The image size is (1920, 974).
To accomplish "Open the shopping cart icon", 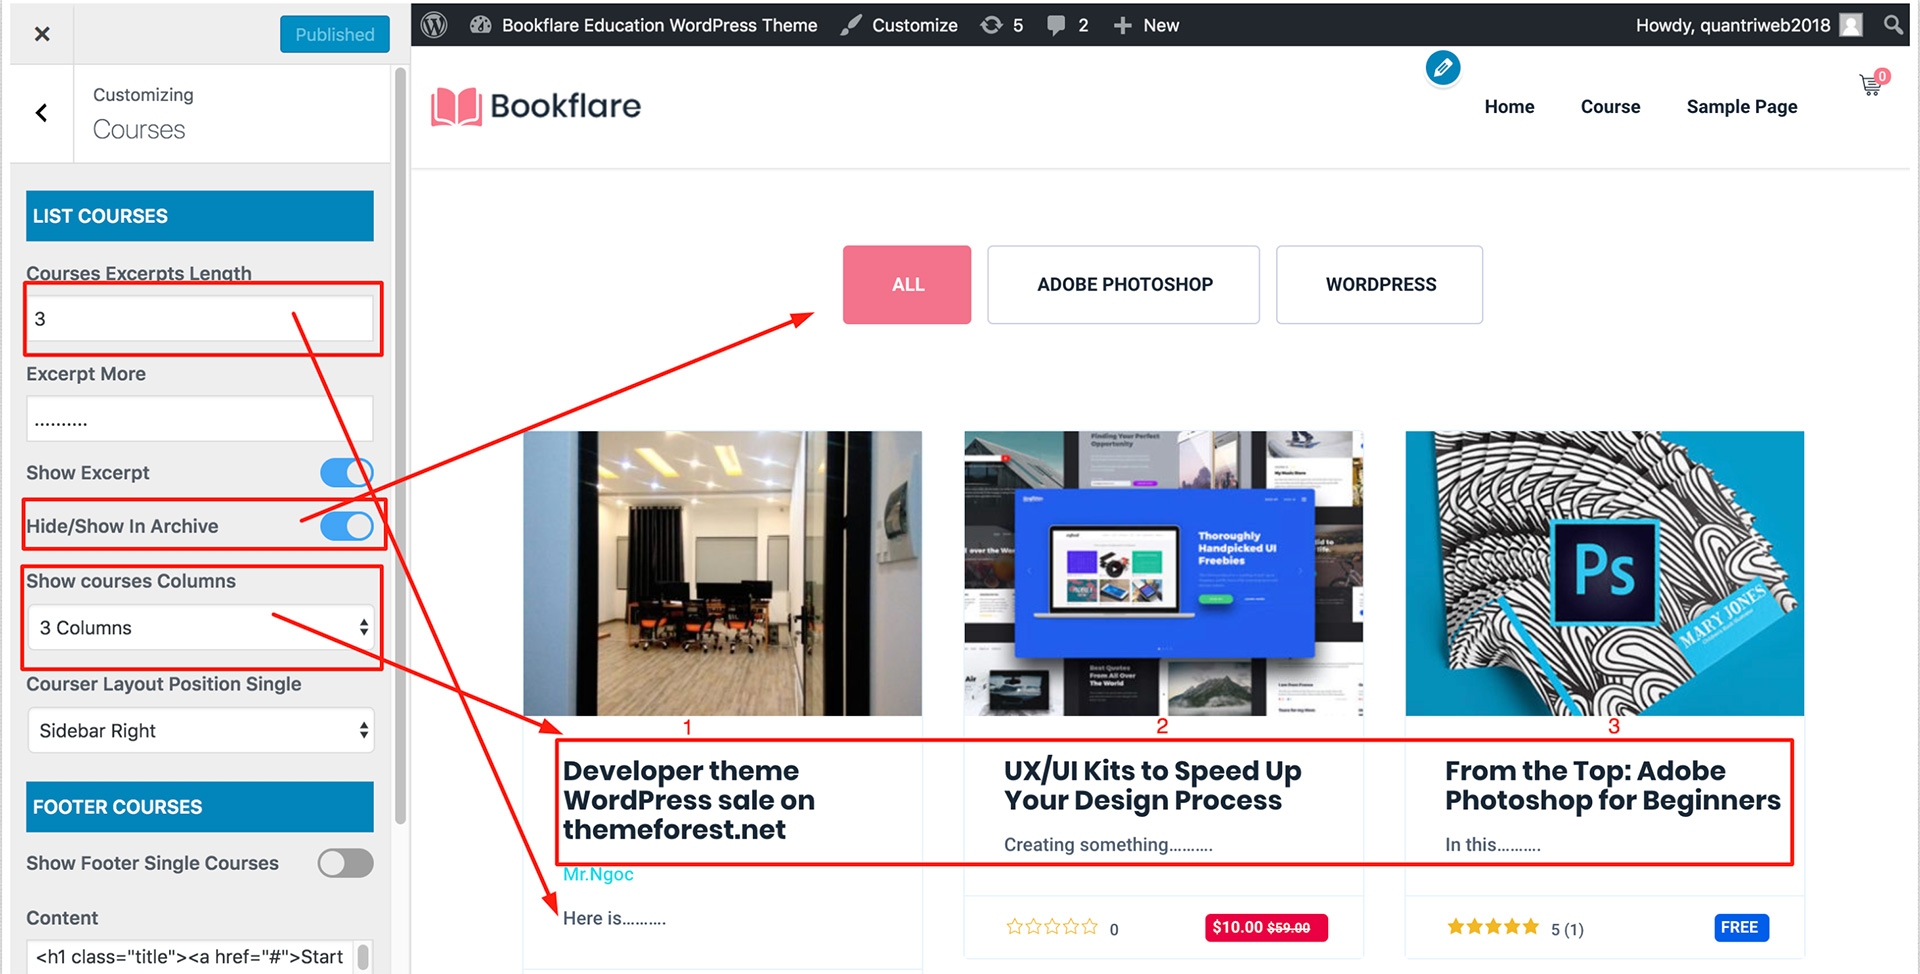I will 1872,85.
